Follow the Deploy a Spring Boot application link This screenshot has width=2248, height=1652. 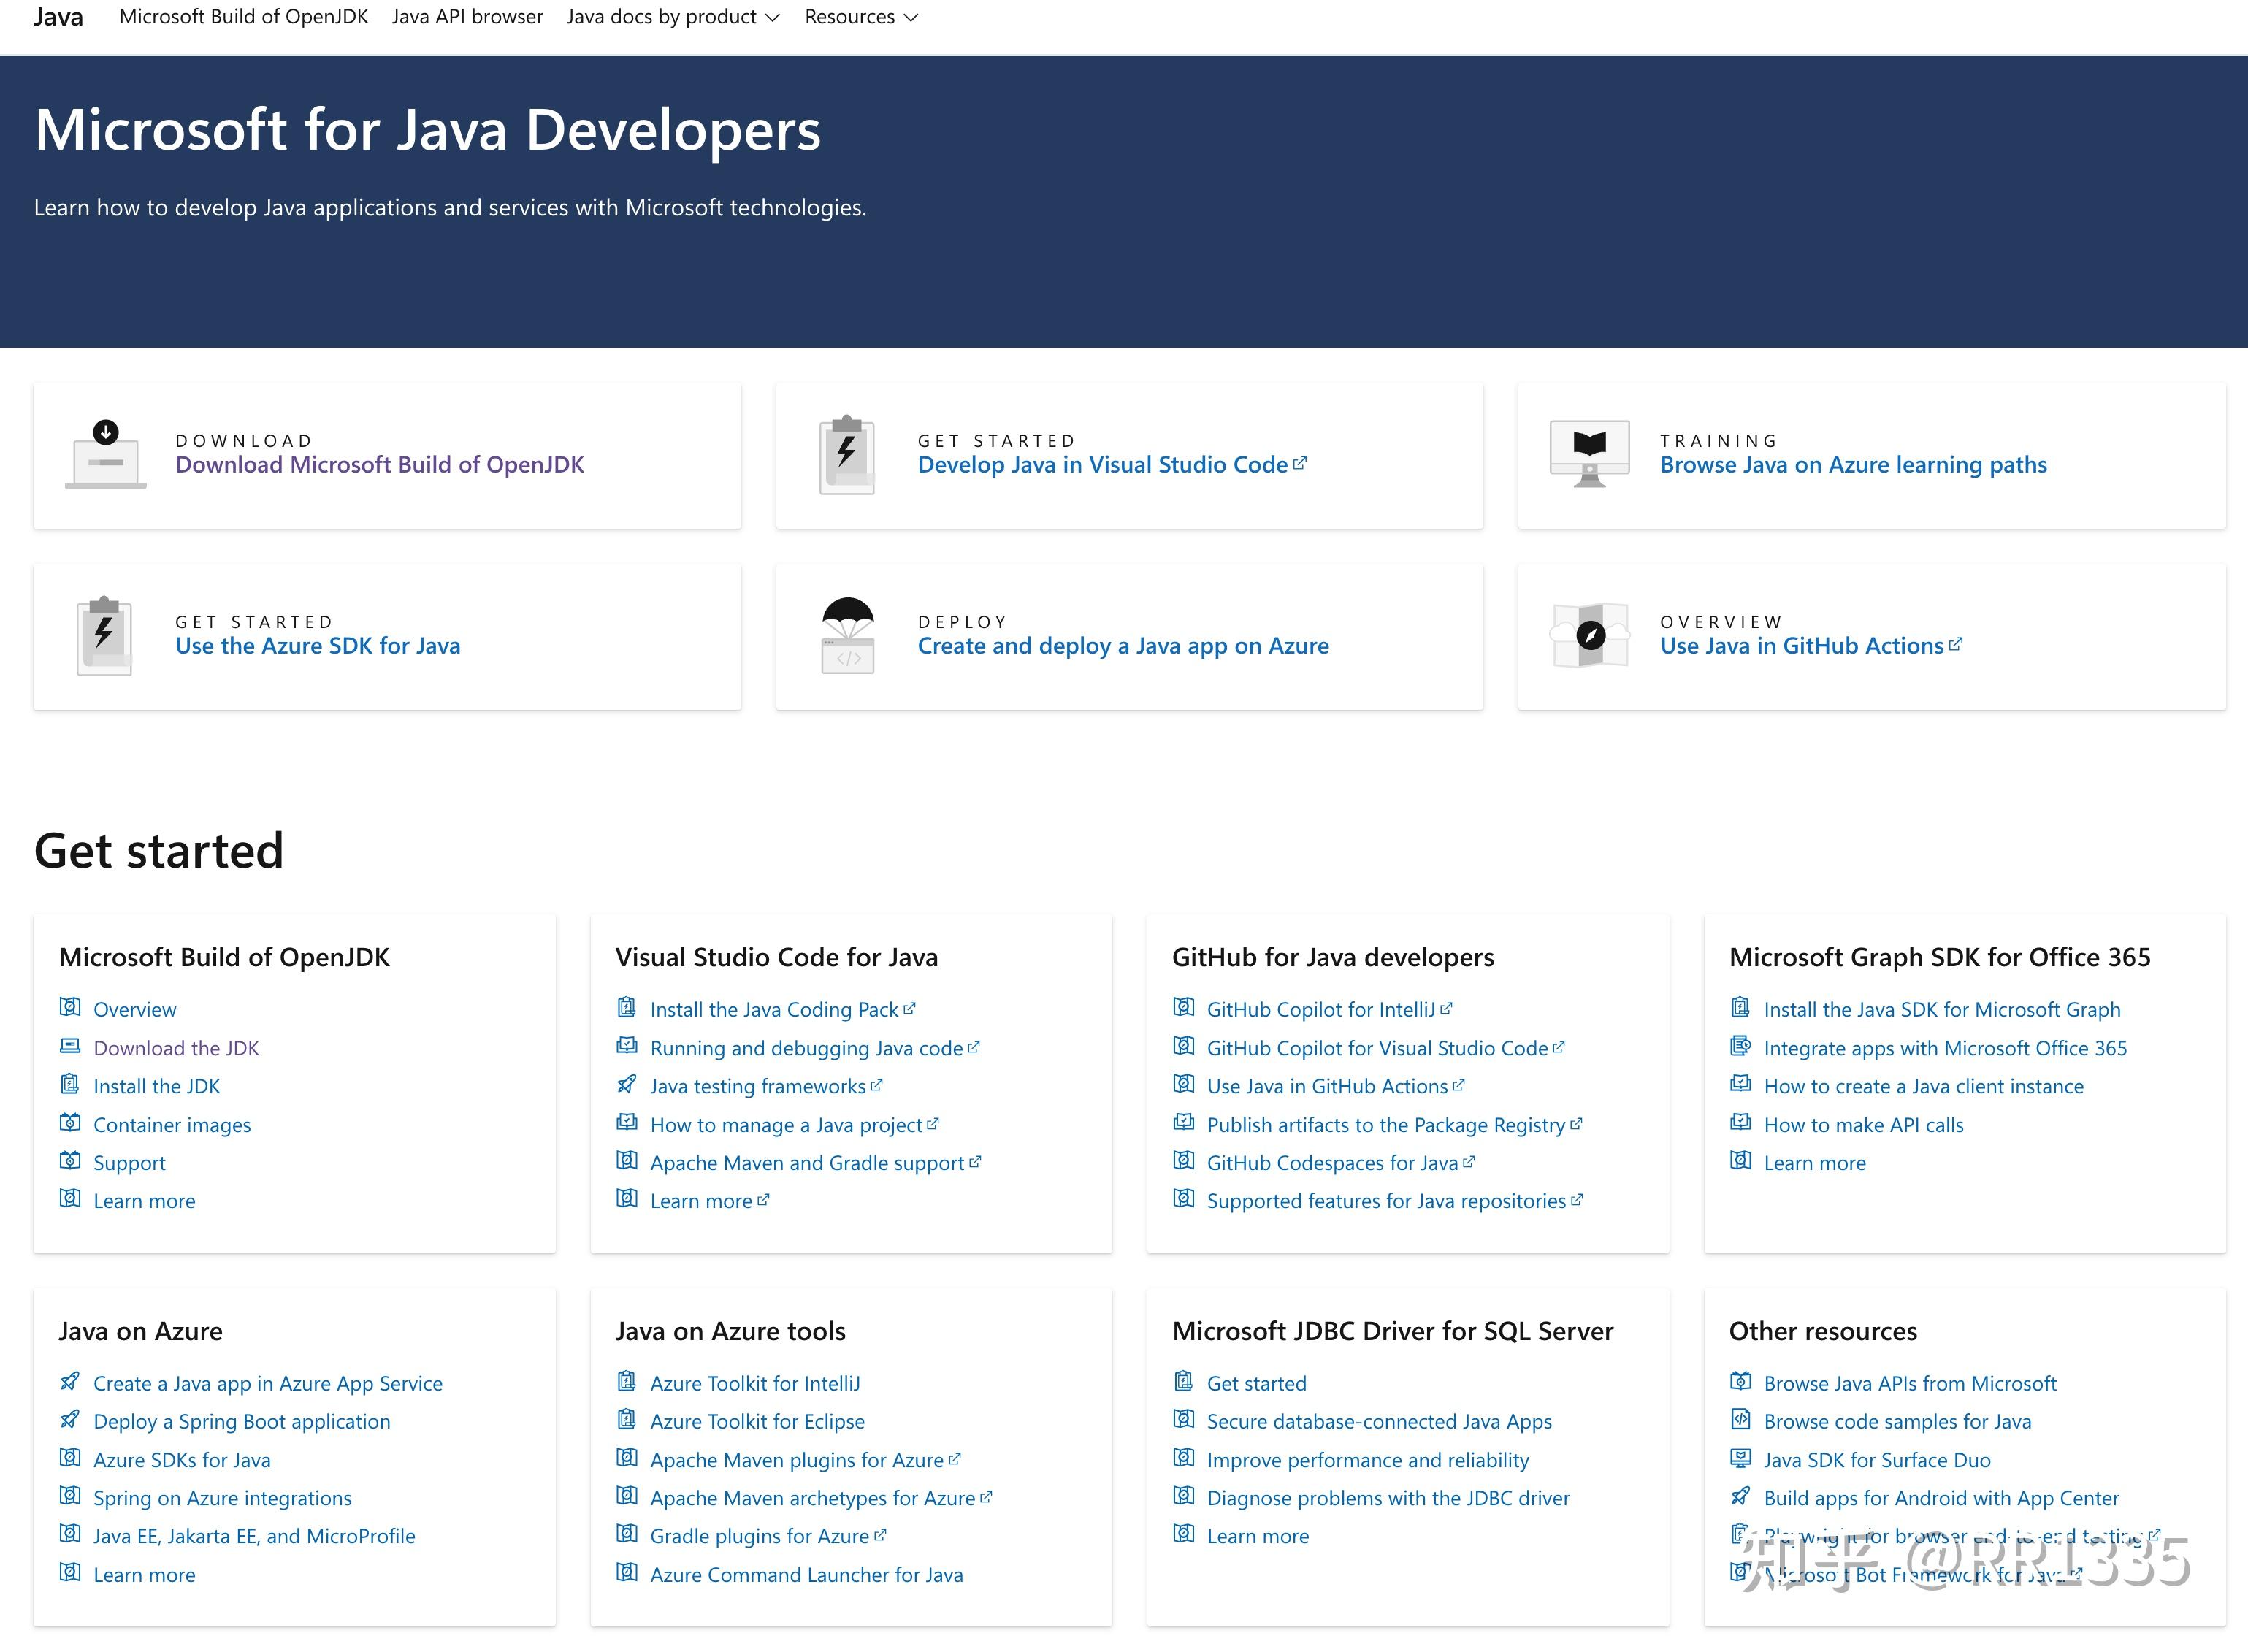click(x=241, y=1420)
